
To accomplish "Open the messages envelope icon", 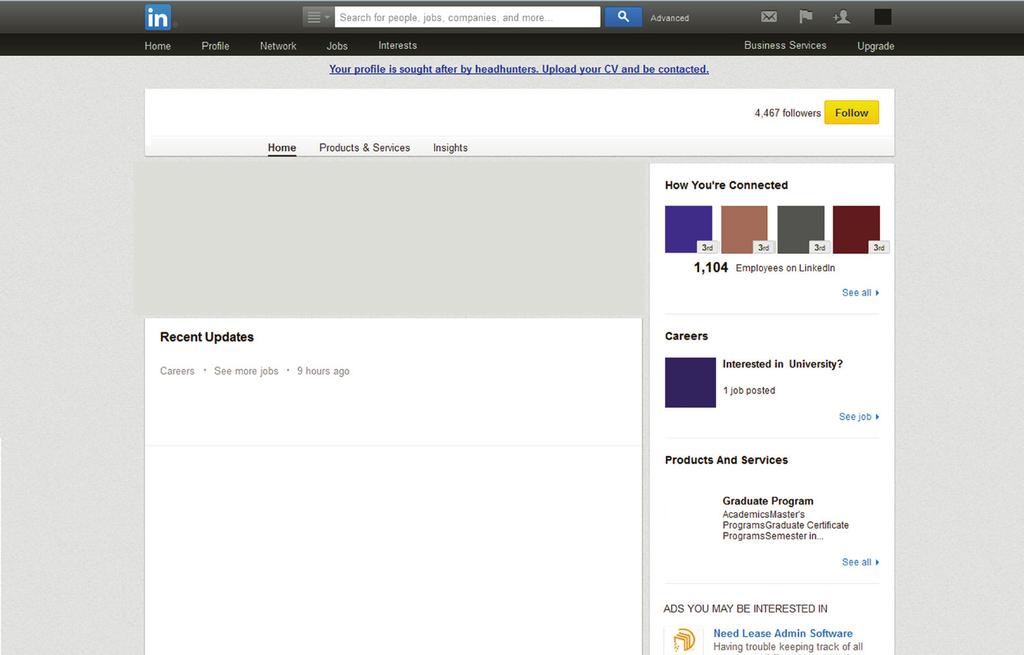I will (769, 17).
